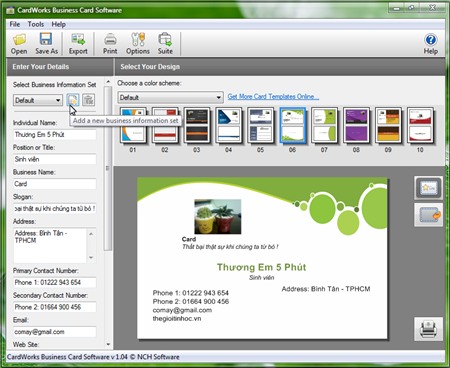This screenshot has width=450, height=368.
Task: Click the Address text area
Action: (x=50, y=245)
